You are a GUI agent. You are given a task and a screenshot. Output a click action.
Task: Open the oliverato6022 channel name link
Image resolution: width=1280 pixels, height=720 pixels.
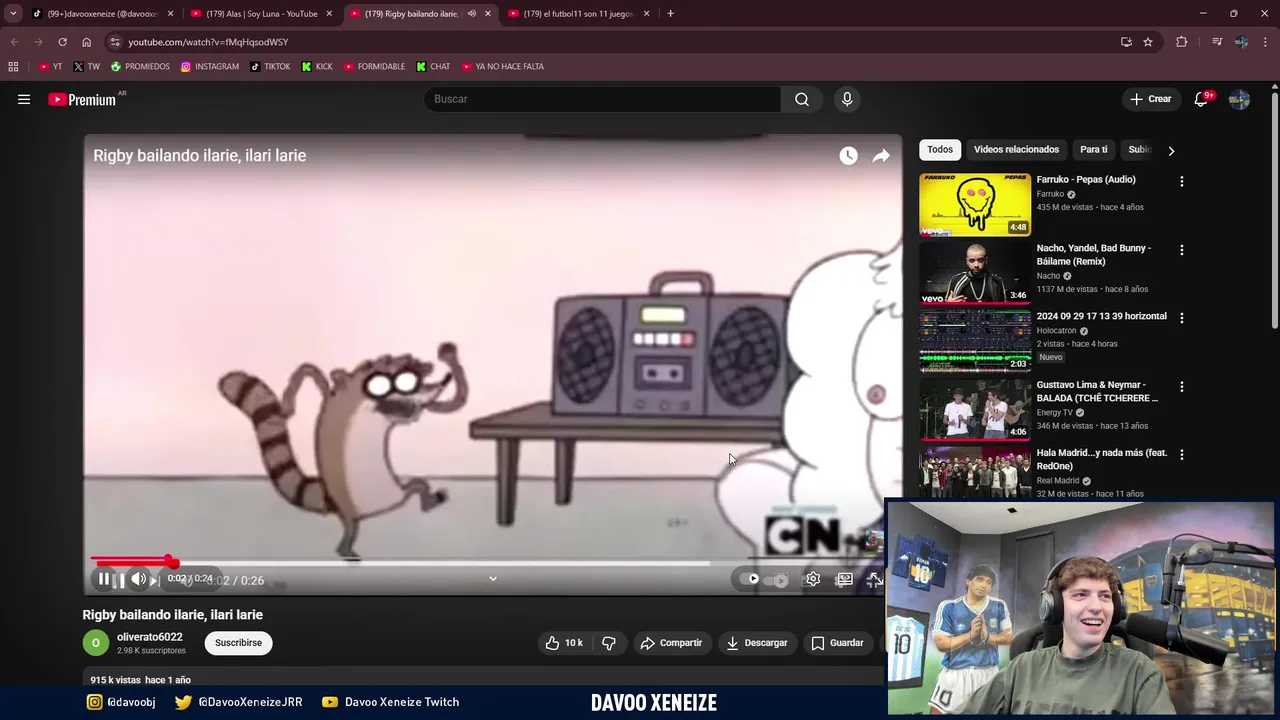[149, 637]
